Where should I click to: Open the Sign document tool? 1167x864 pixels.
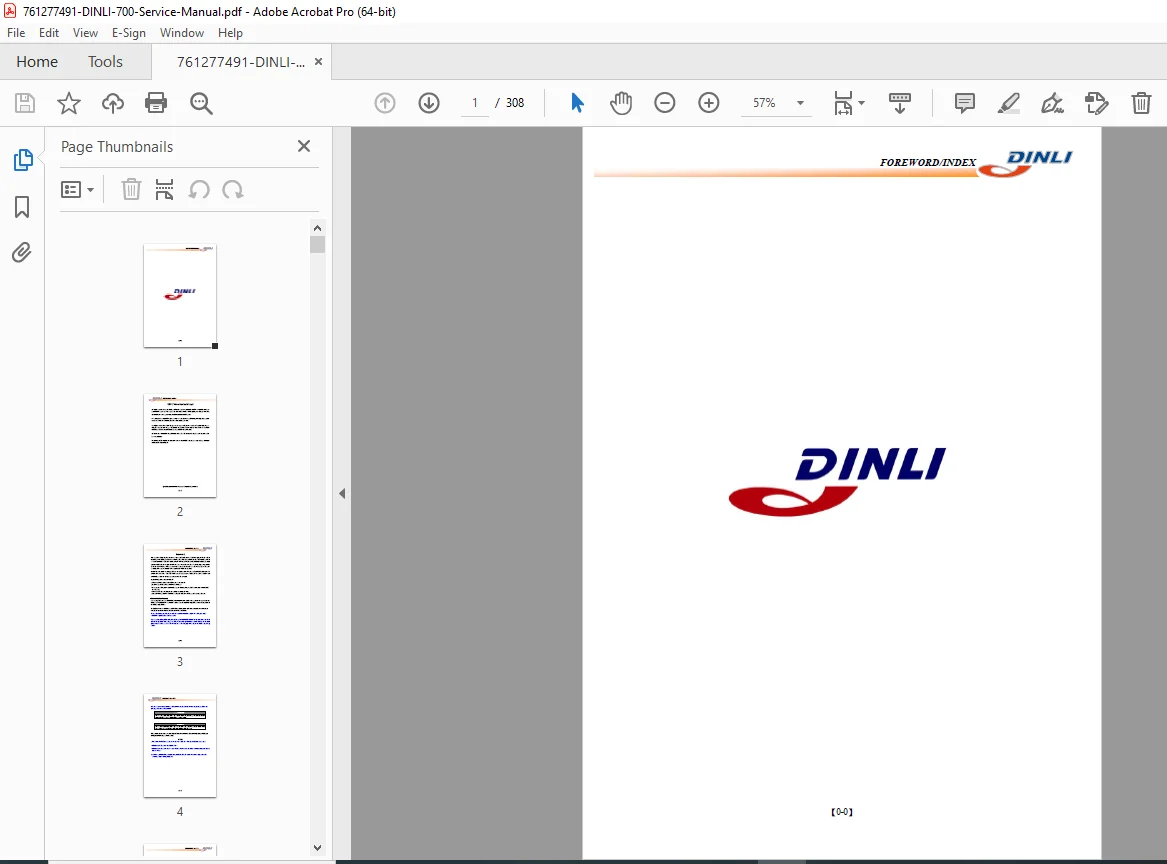[1052, 103]
